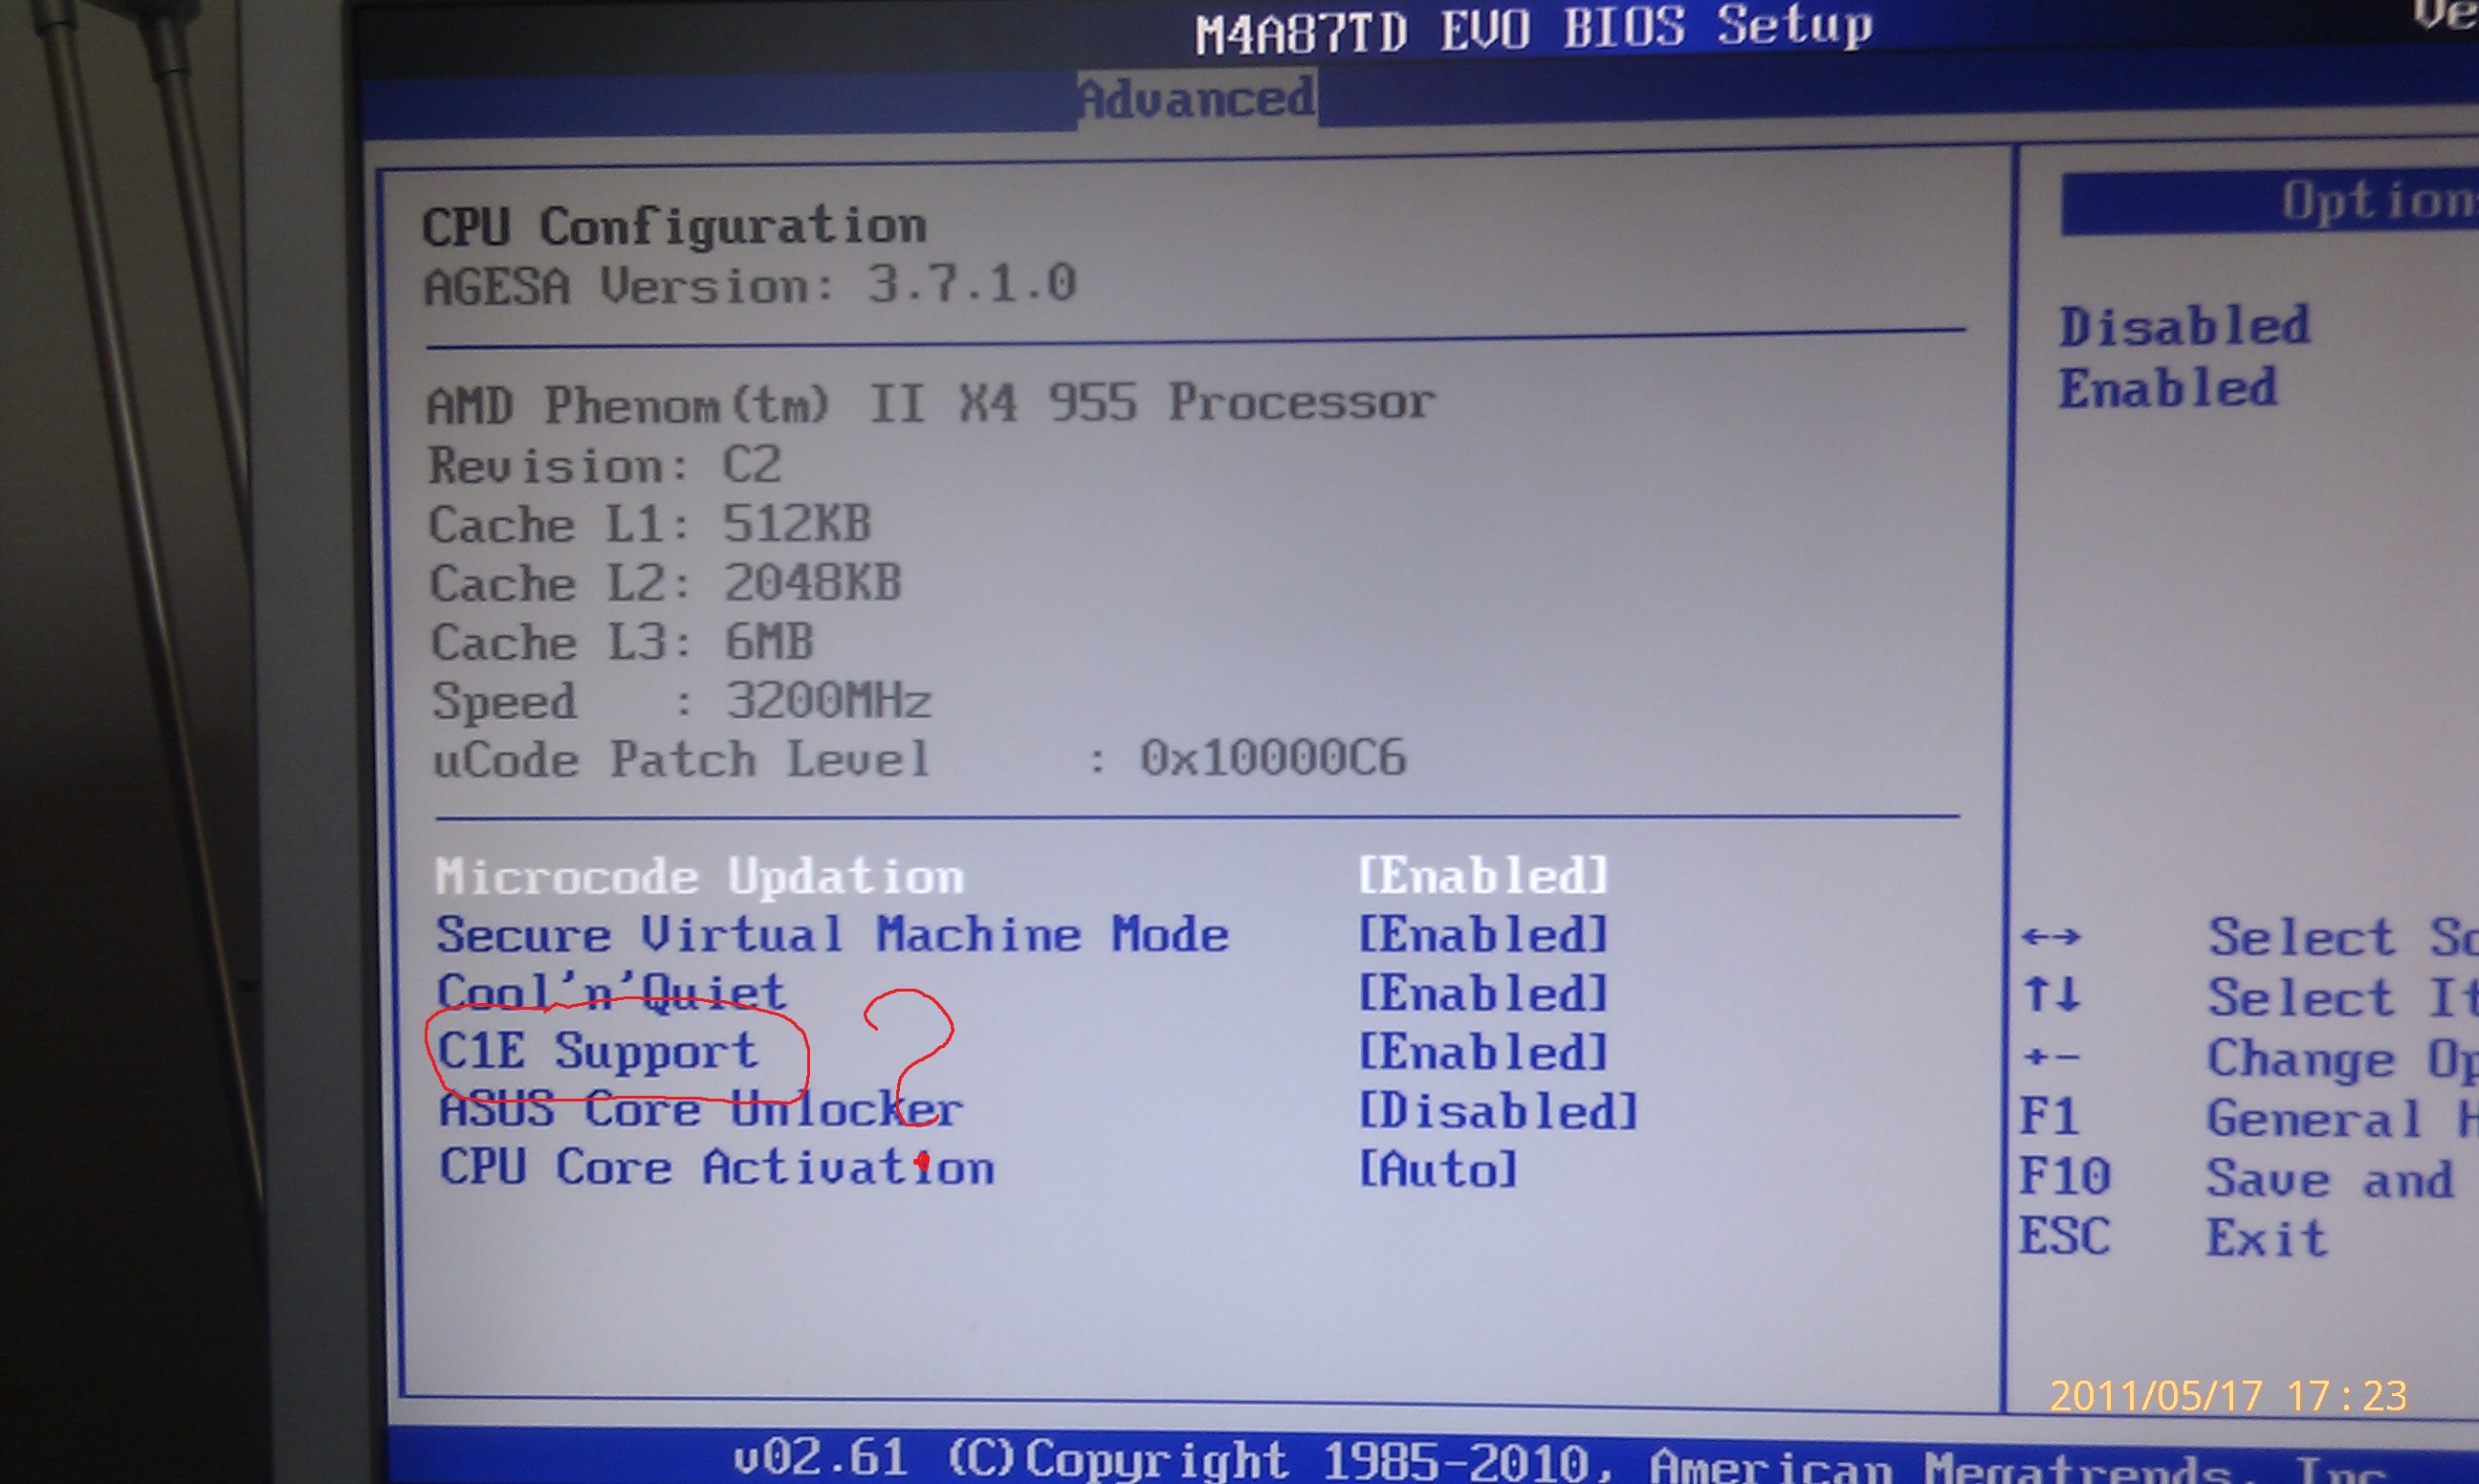Click the F1 General Help hint
The height and width of the screenshot is (1484, 2479).
pyautogui.click(x=2248, y=1118)
